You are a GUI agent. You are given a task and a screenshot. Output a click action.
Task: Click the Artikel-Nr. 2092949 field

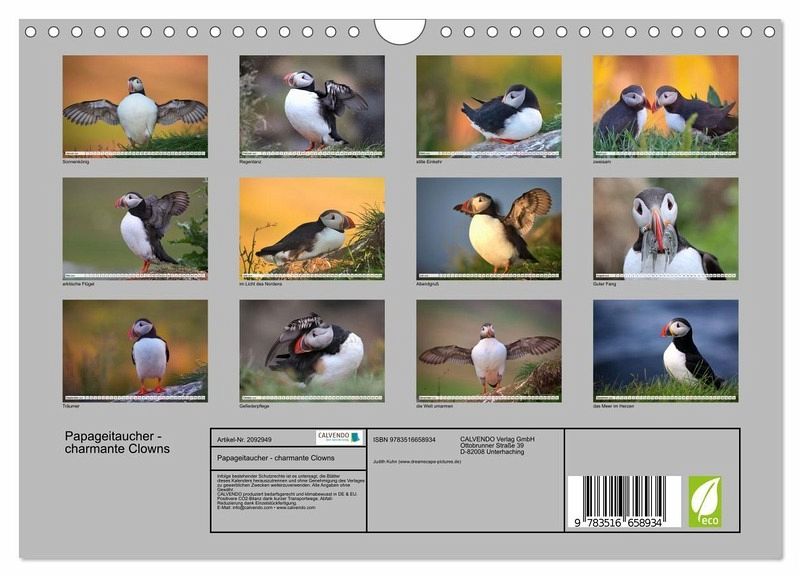[x=245, y=438]
